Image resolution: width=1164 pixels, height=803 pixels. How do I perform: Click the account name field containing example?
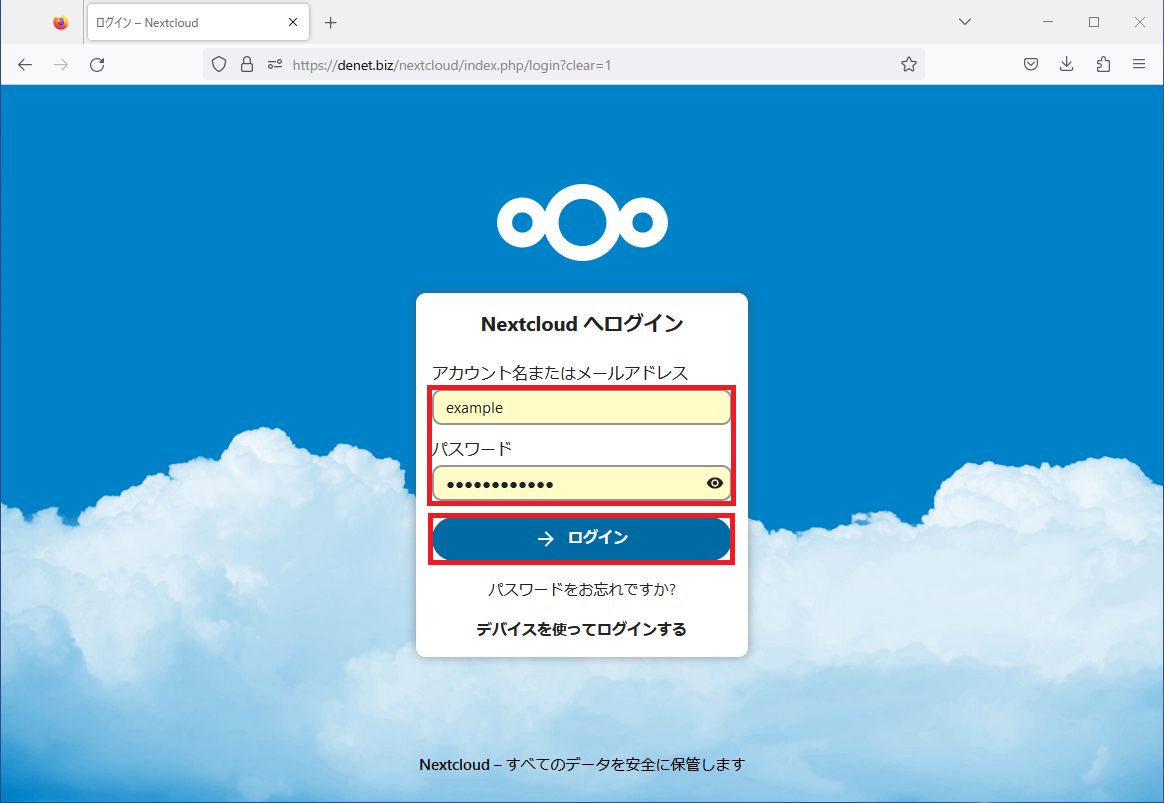tap(581, 407)
